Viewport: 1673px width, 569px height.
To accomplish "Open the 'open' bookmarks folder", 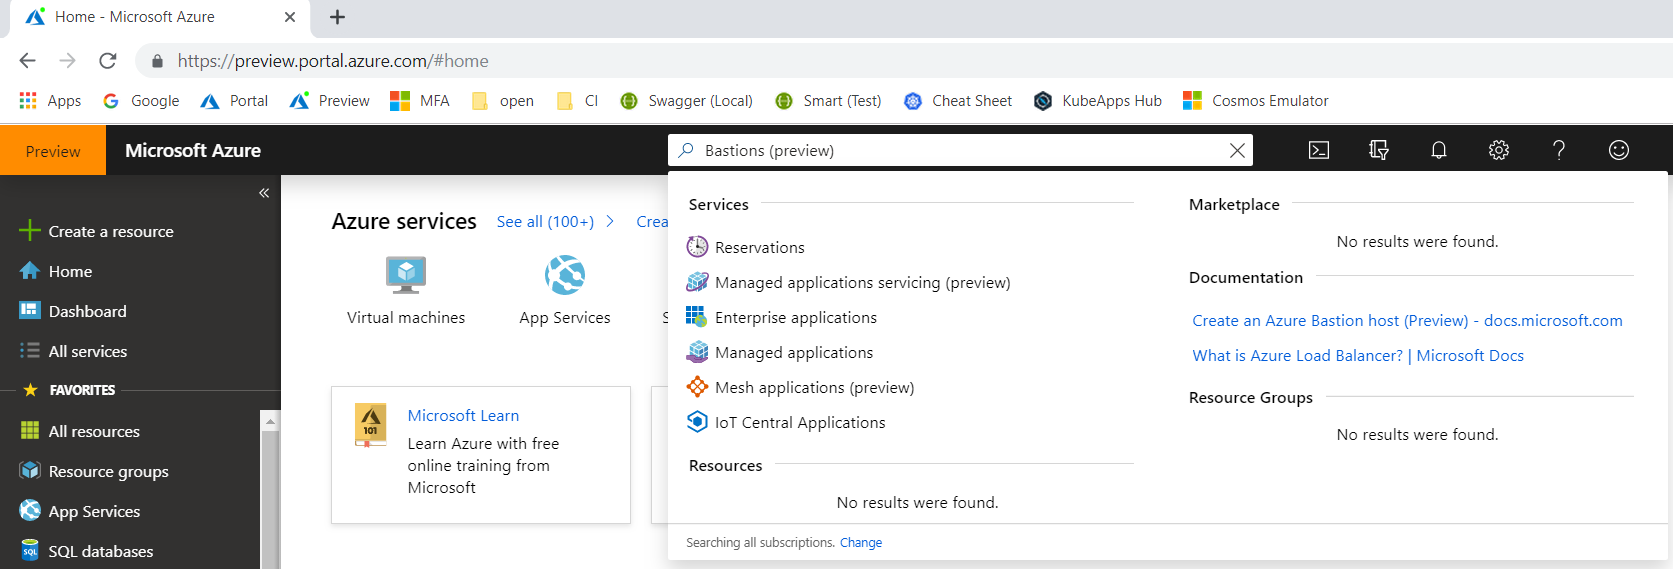I will 503,100.
